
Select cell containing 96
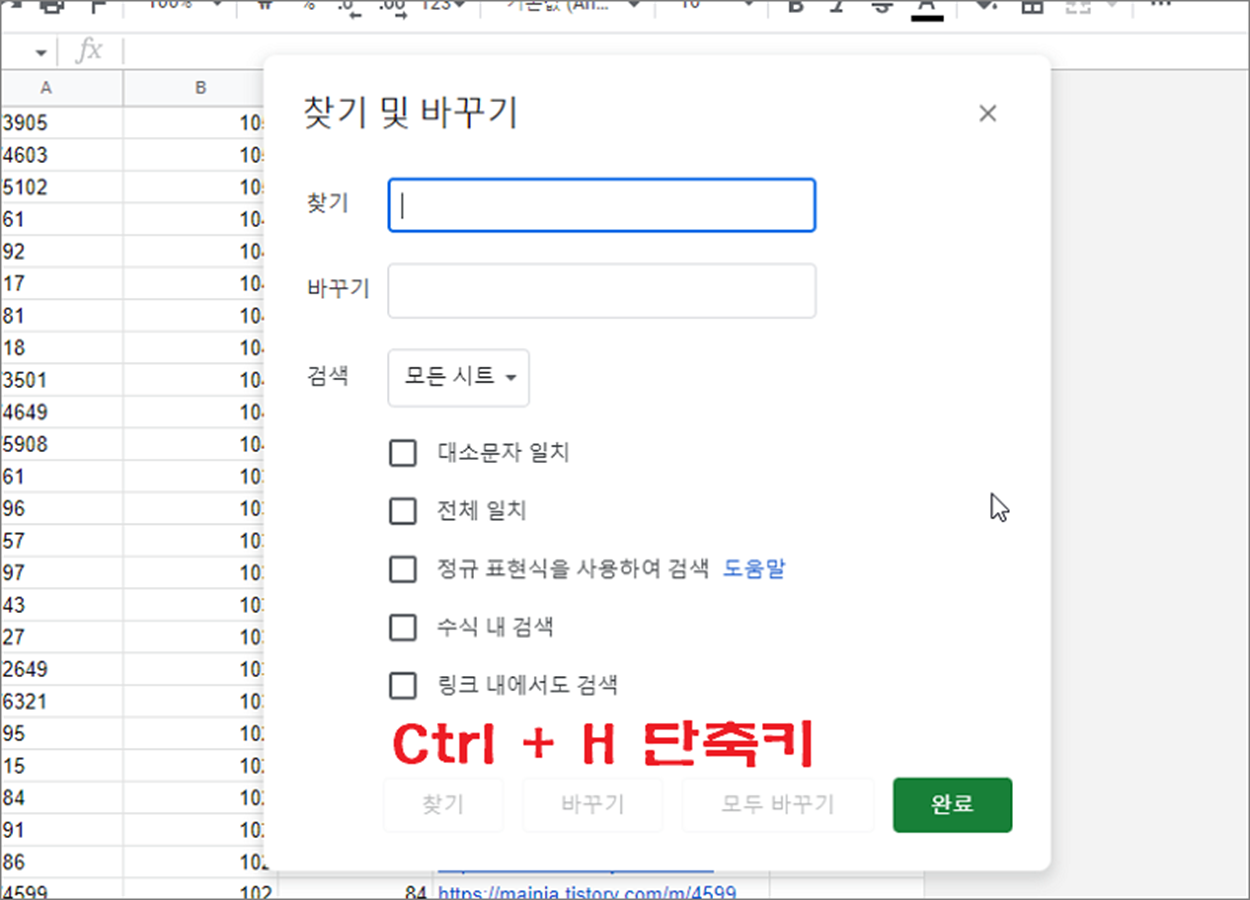[62, 509]
